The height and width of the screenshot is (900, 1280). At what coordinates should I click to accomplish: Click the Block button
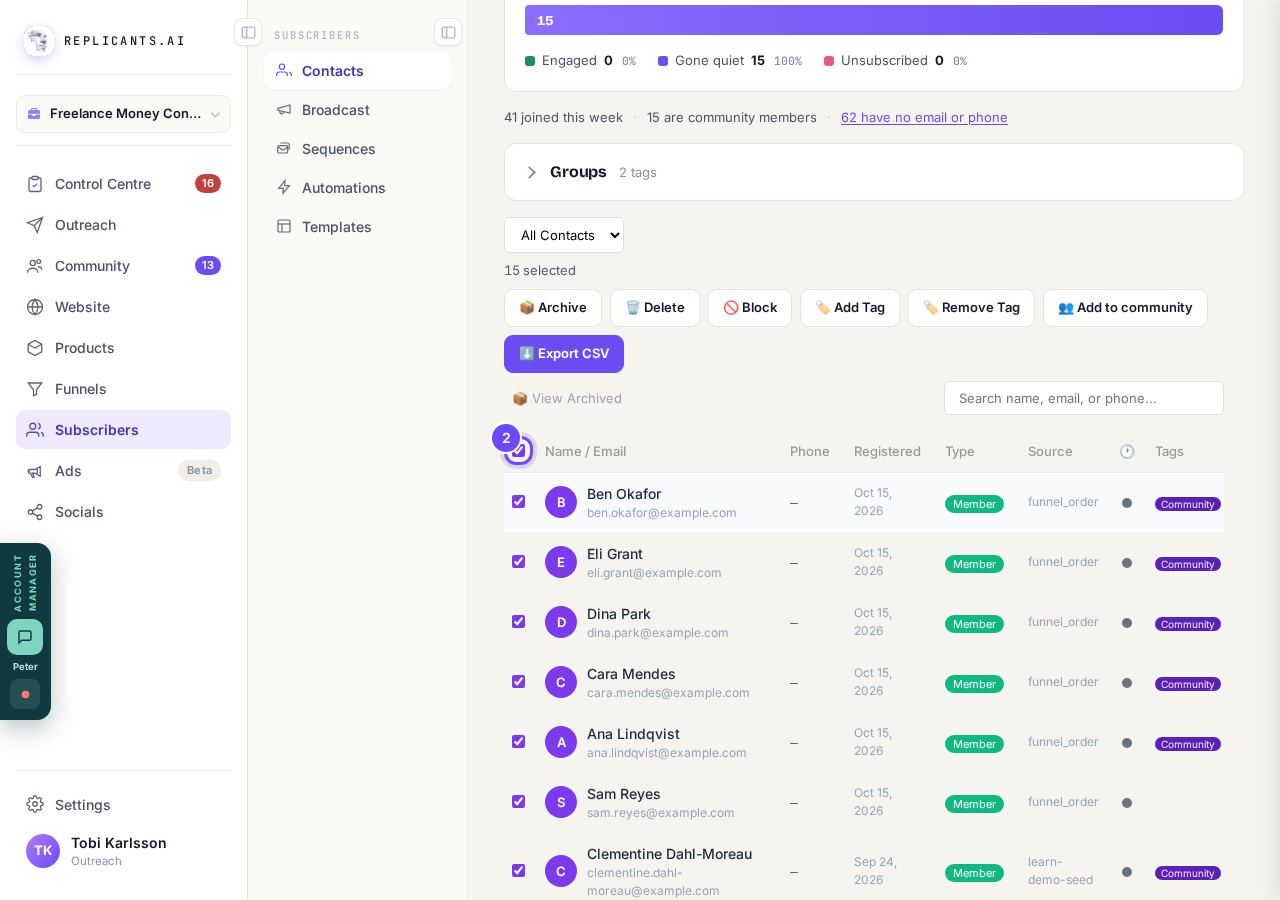click(750, 308)
